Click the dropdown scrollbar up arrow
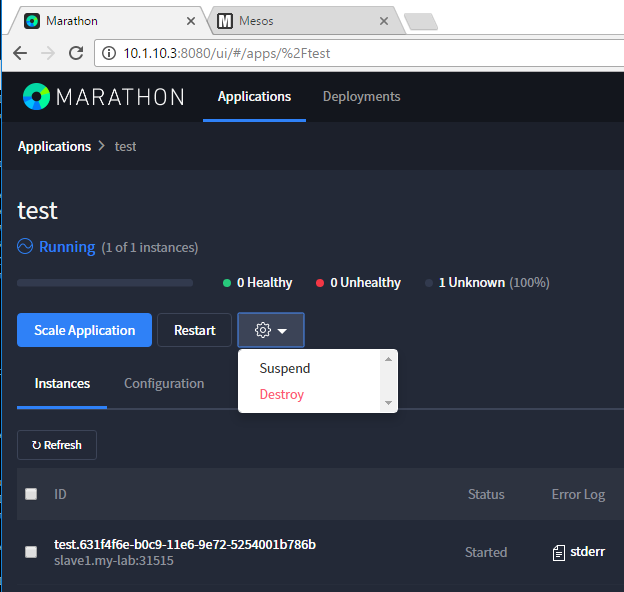 [x=388, y=359]
